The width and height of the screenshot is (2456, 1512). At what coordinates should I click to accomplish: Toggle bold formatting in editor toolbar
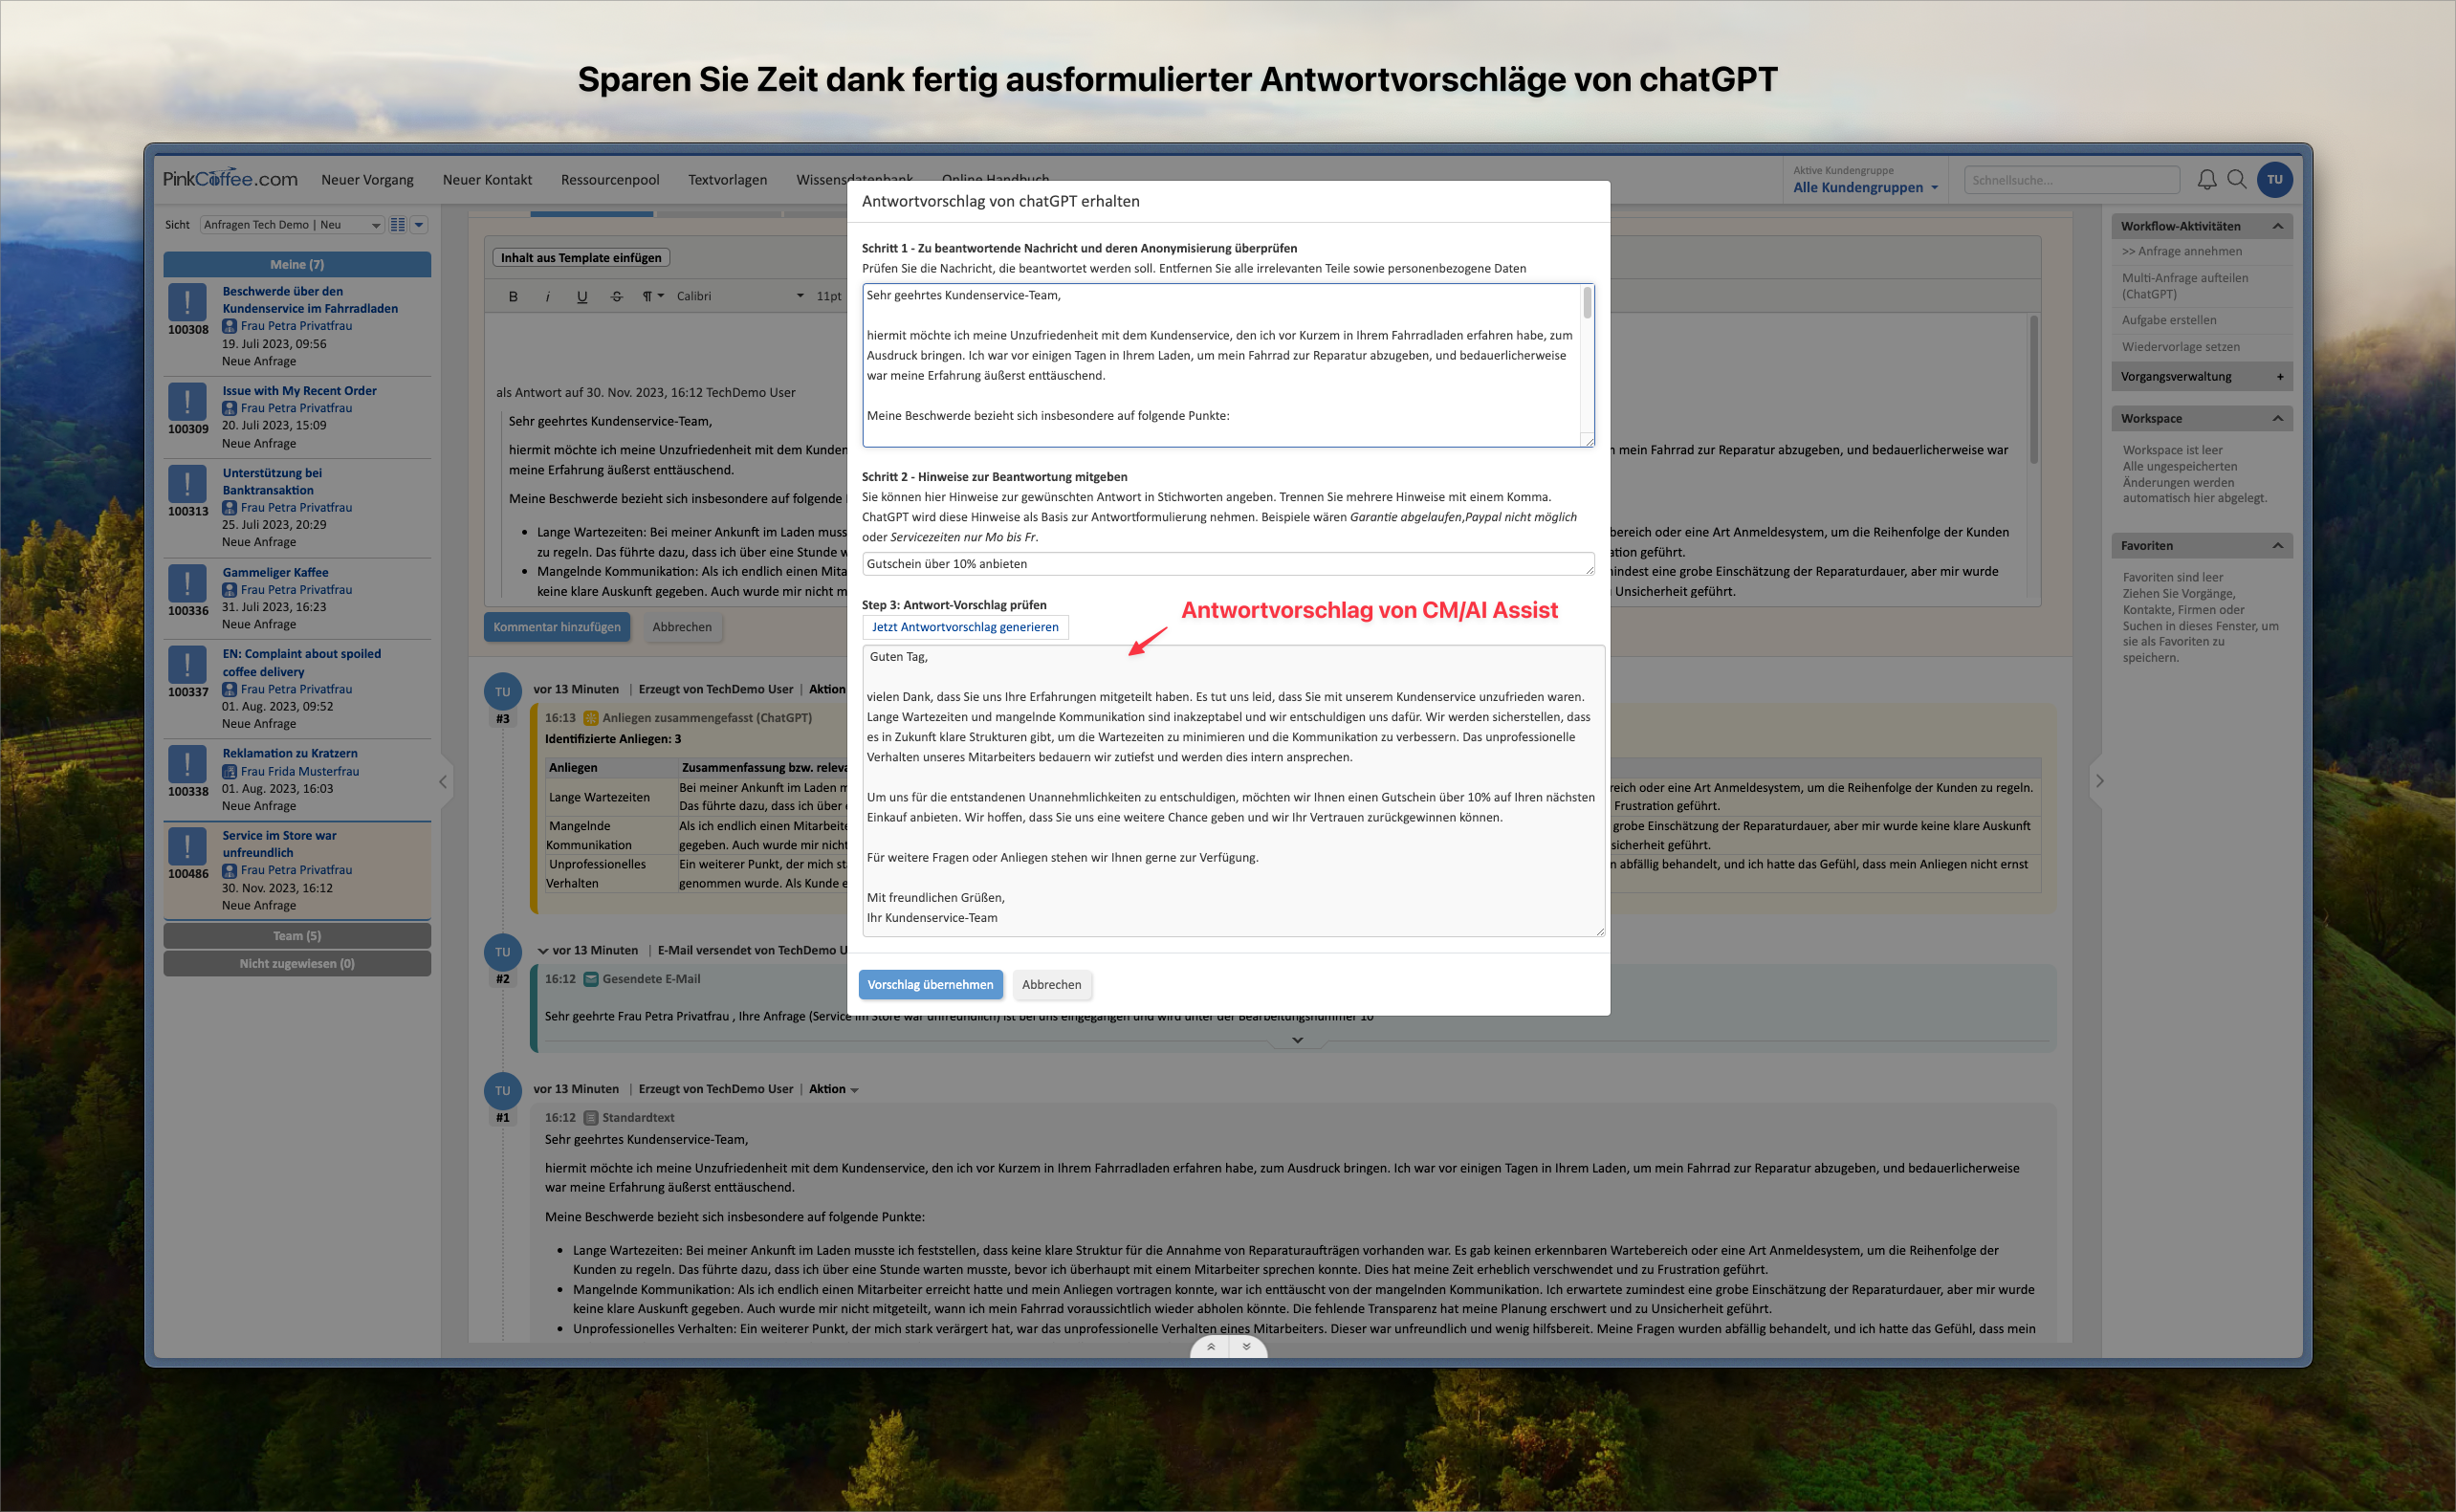tap(513, 296)
